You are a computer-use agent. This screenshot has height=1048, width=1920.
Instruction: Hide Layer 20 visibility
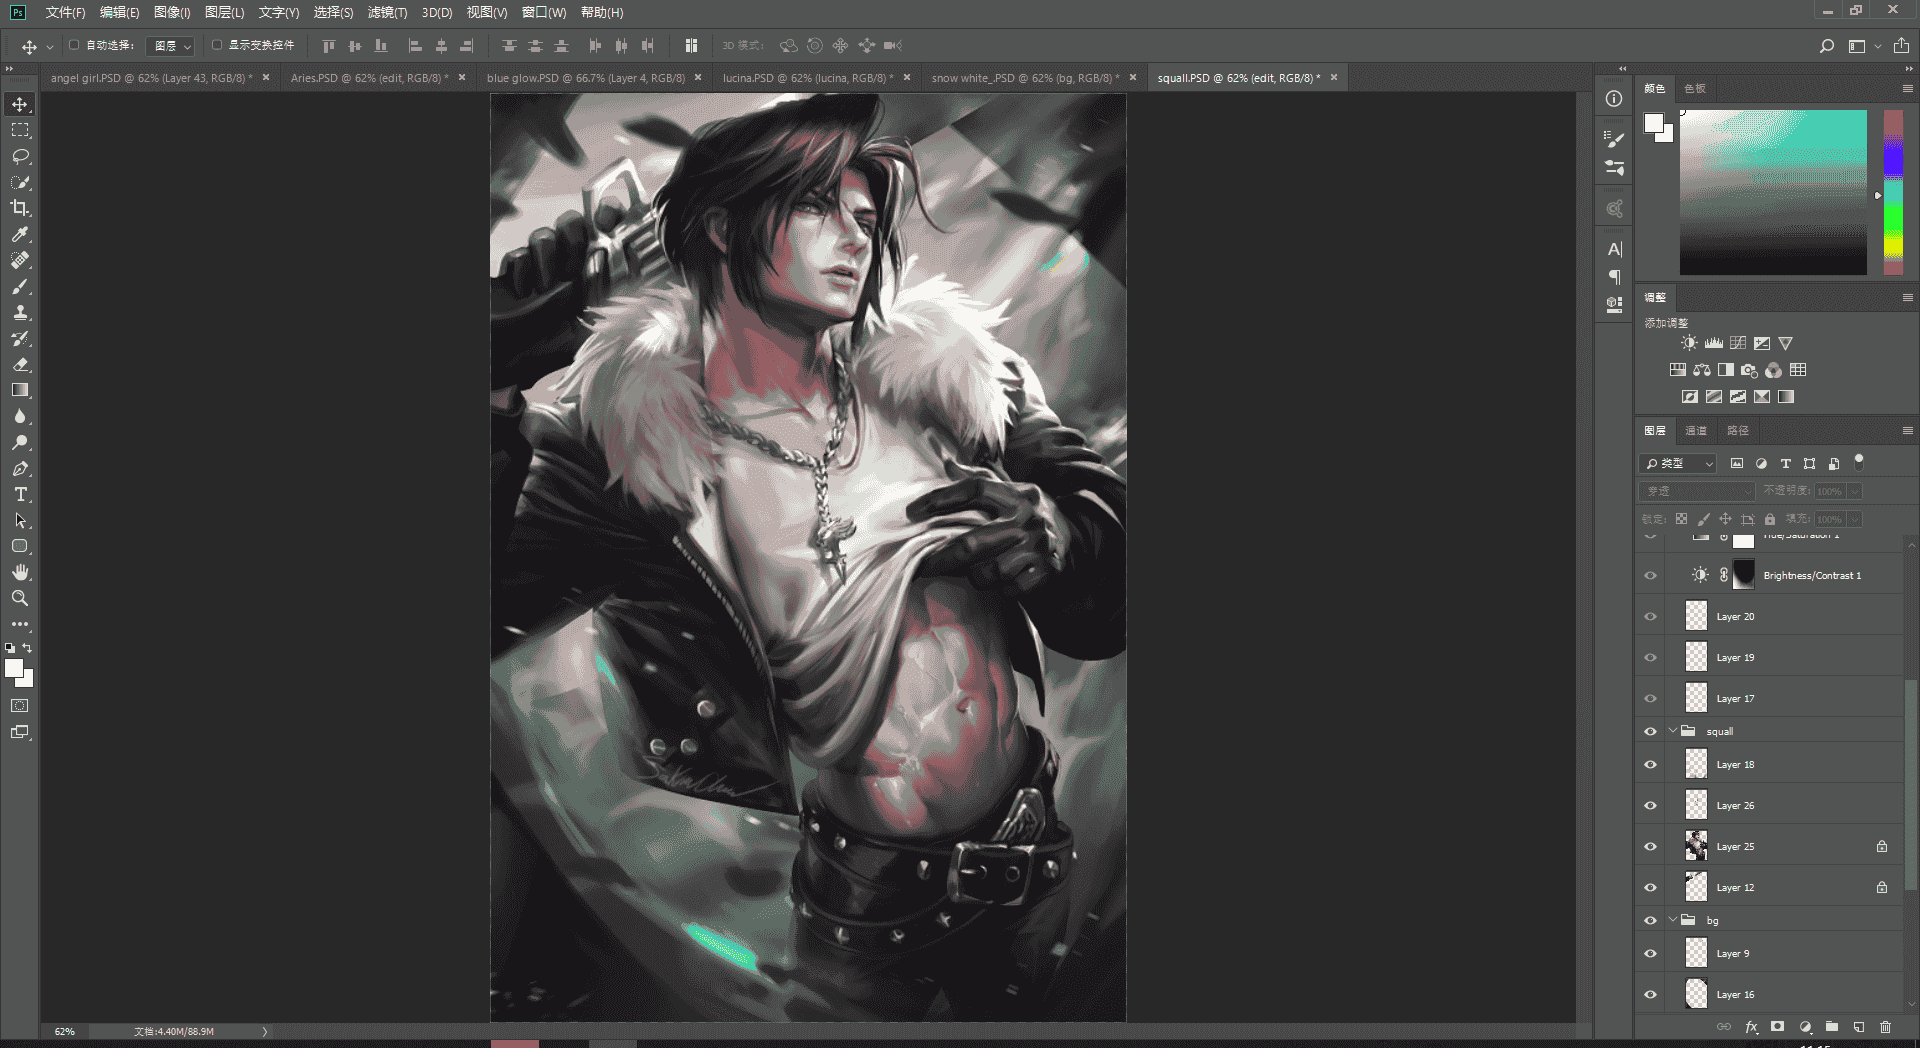(1650, 617)
